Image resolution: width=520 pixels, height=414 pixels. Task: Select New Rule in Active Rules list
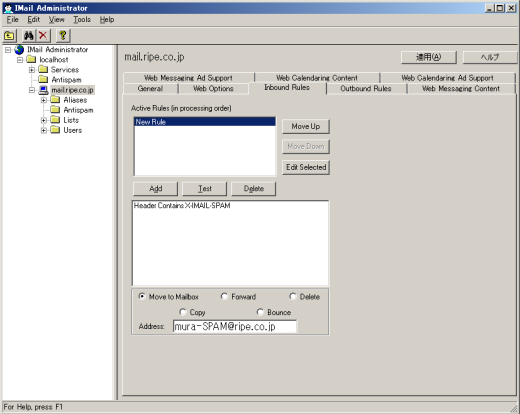pyautogui.click(x=205, y=122)
